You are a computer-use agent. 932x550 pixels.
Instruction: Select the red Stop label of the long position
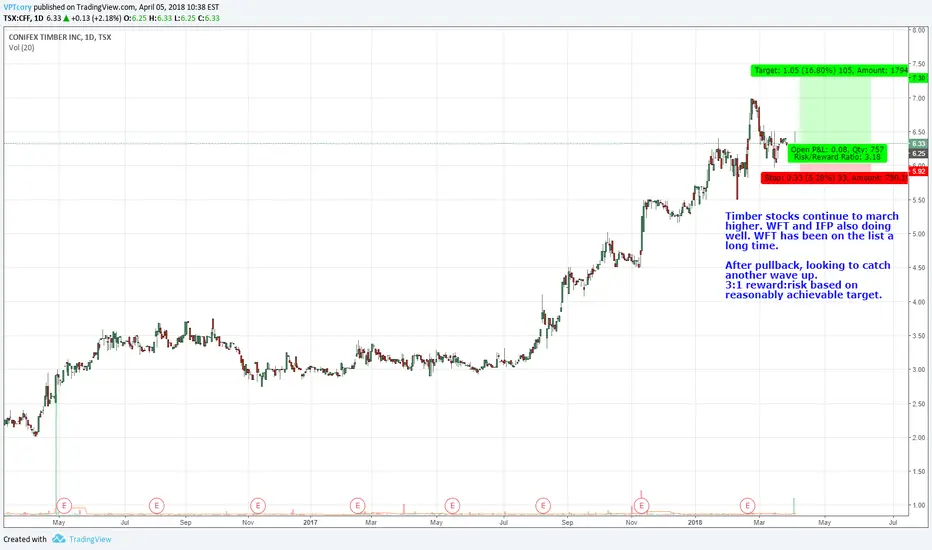click(835, 178)
